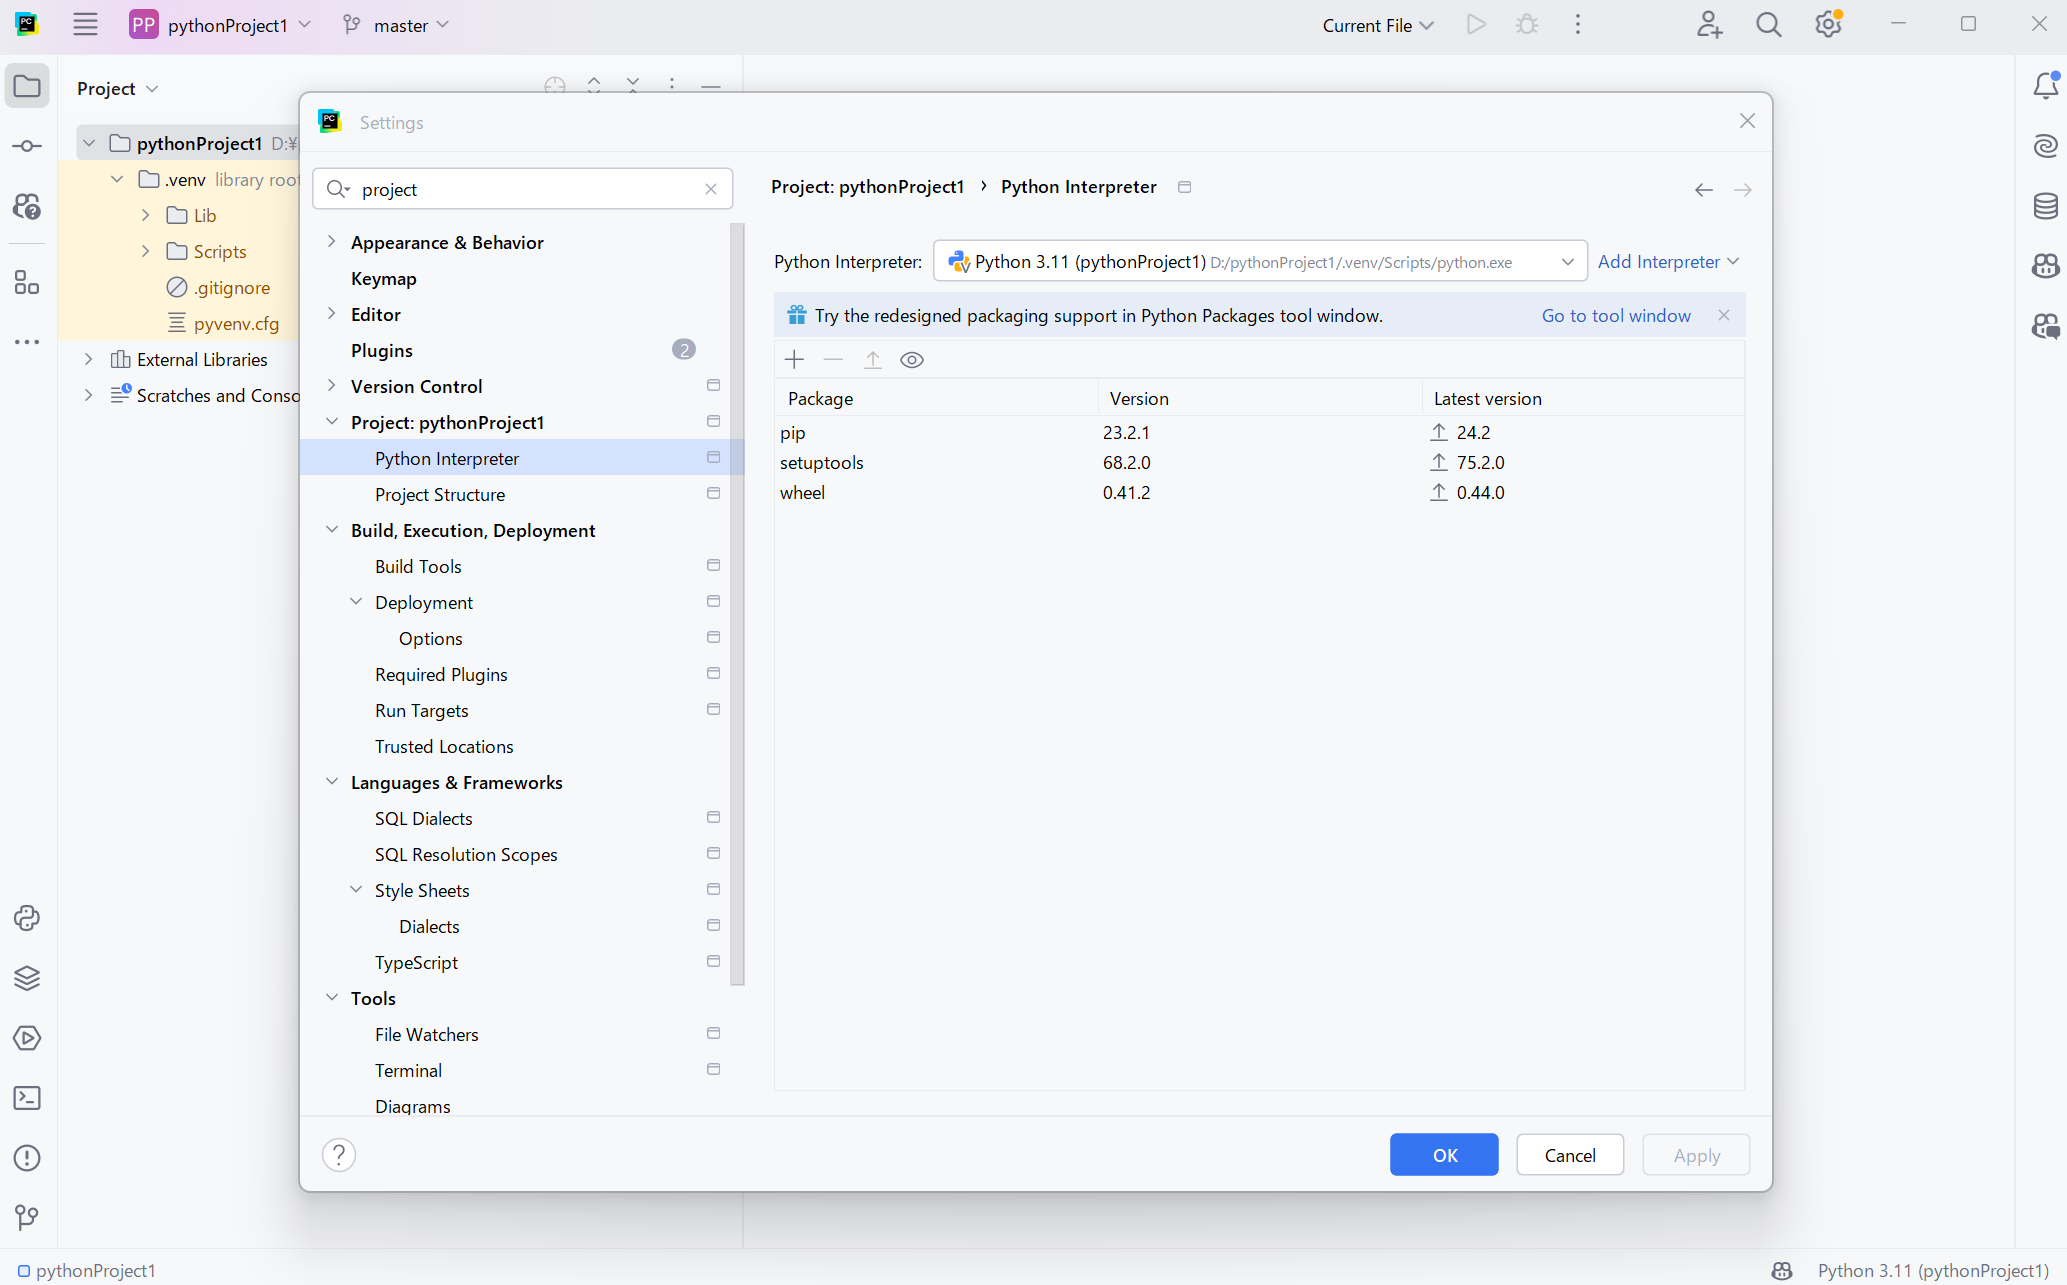Click the upgrade package arrow icon
This screenshot has width=2067, height=1285.
[x=872, y=360]
